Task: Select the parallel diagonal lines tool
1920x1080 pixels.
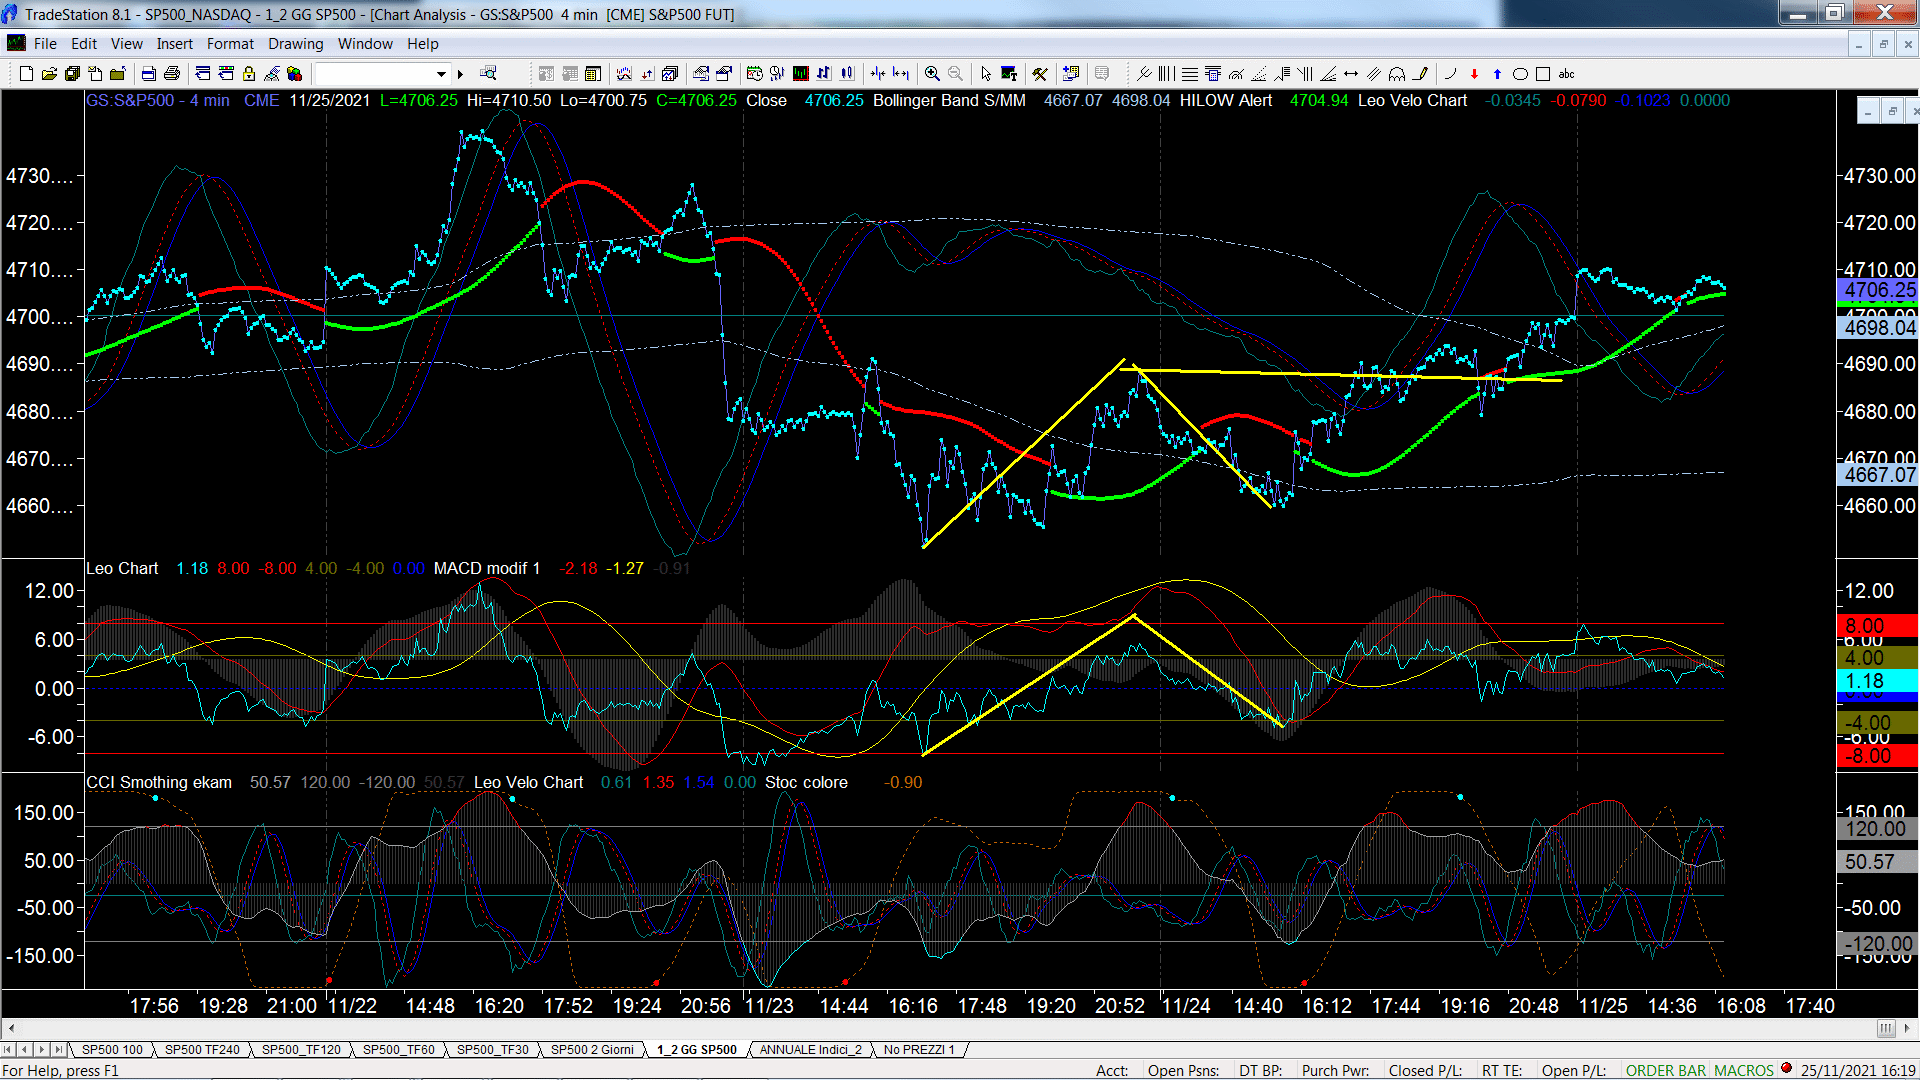Action: [x=1374, y=74]
